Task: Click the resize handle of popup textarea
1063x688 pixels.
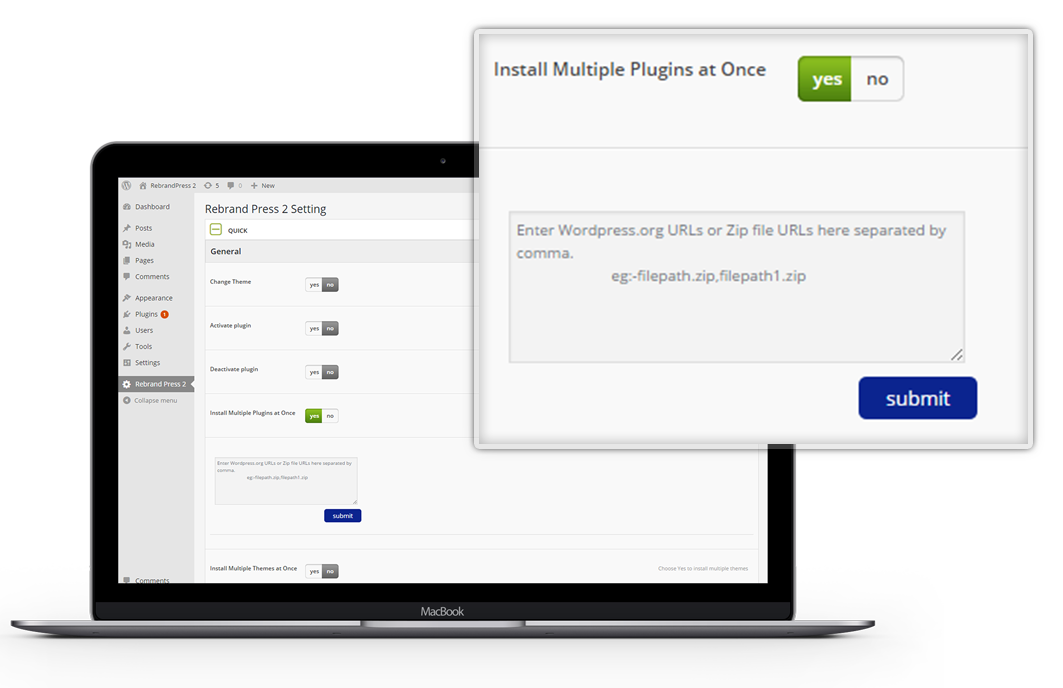Action: click(x=957, y=355)
